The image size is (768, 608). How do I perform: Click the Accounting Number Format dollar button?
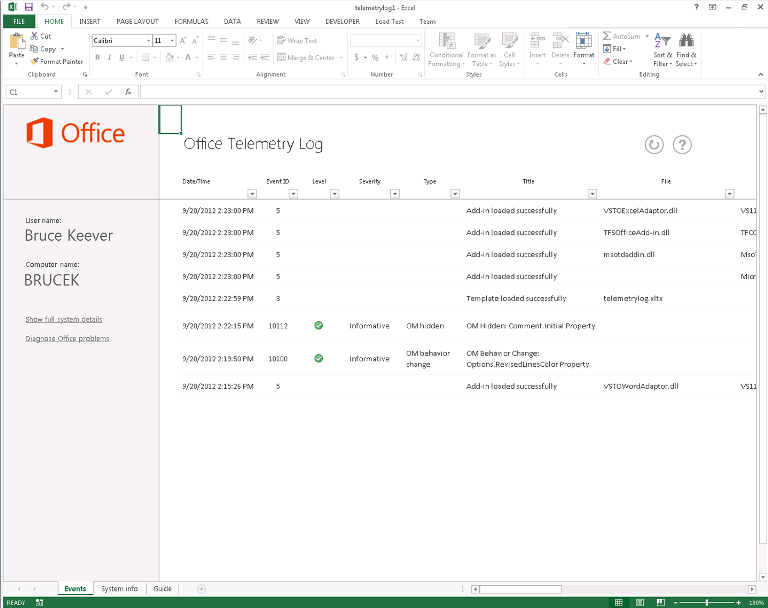pyautogui.click(x=357, y=57)
